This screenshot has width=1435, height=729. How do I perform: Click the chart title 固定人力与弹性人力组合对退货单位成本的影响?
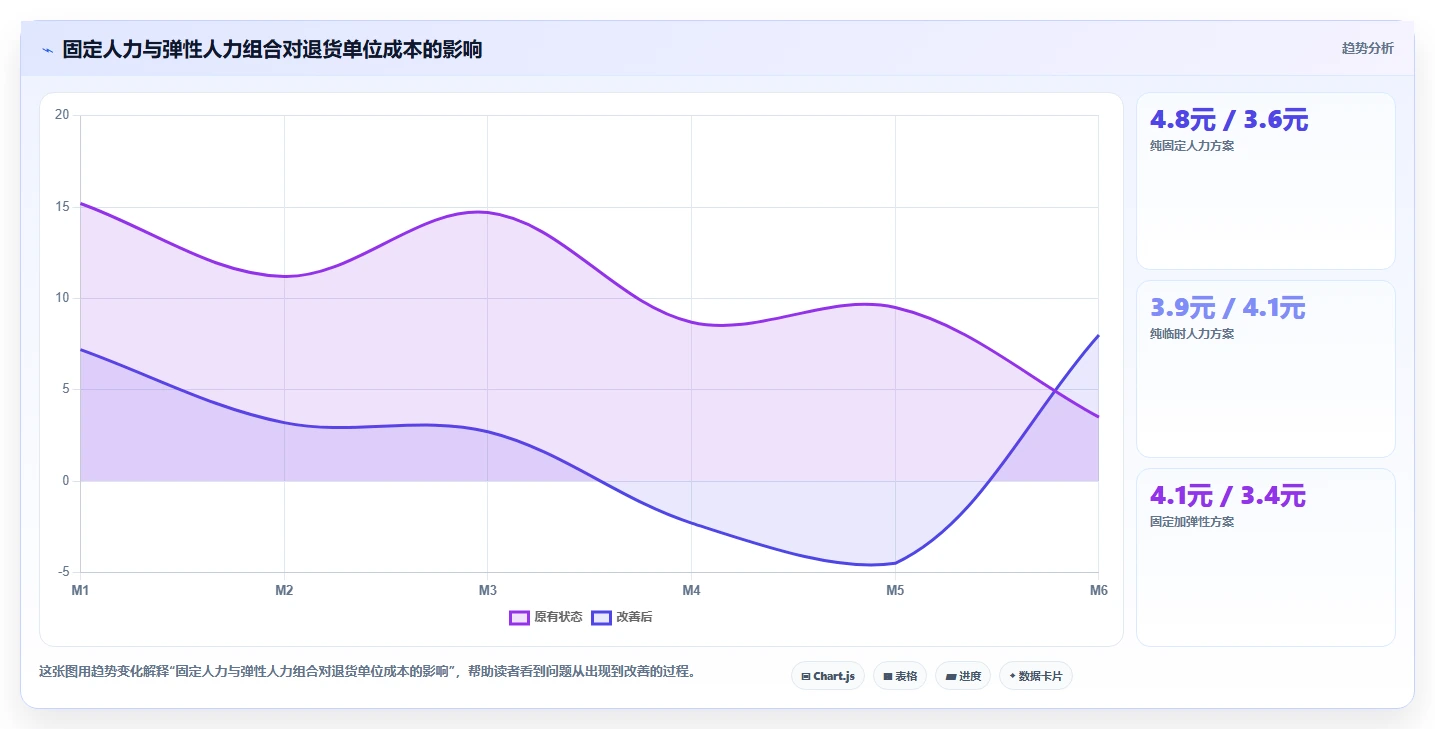pos(272,49)
